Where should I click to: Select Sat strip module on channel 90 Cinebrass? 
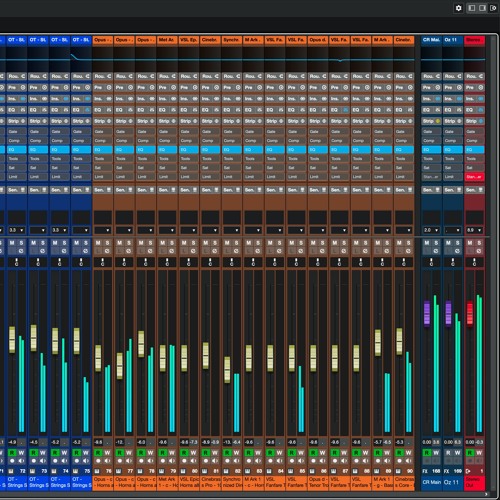pos(404,168)
